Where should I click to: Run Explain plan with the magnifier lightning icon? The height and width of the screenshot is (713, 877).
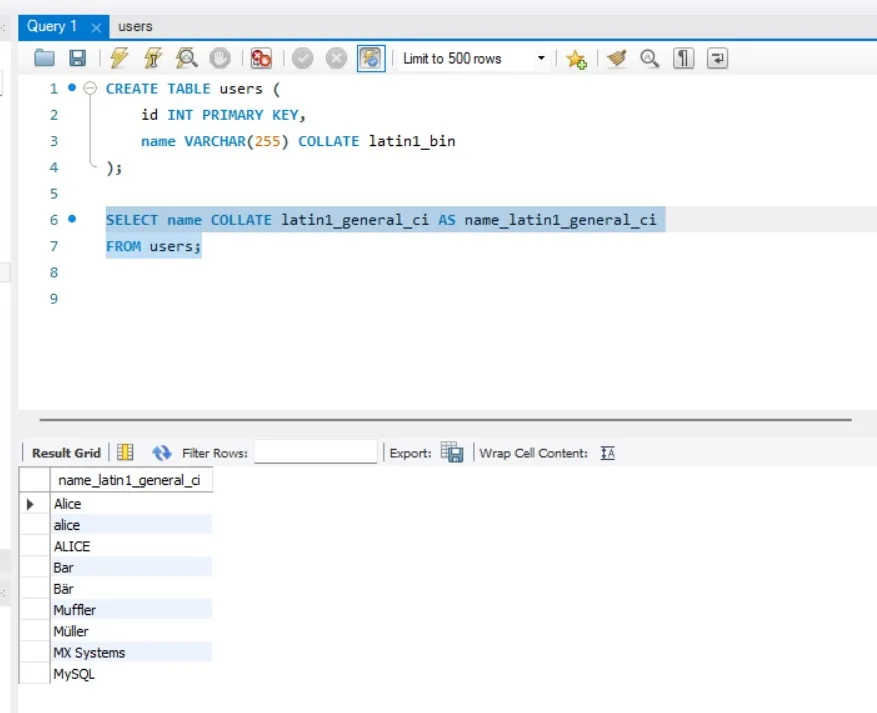coord(186,58)
